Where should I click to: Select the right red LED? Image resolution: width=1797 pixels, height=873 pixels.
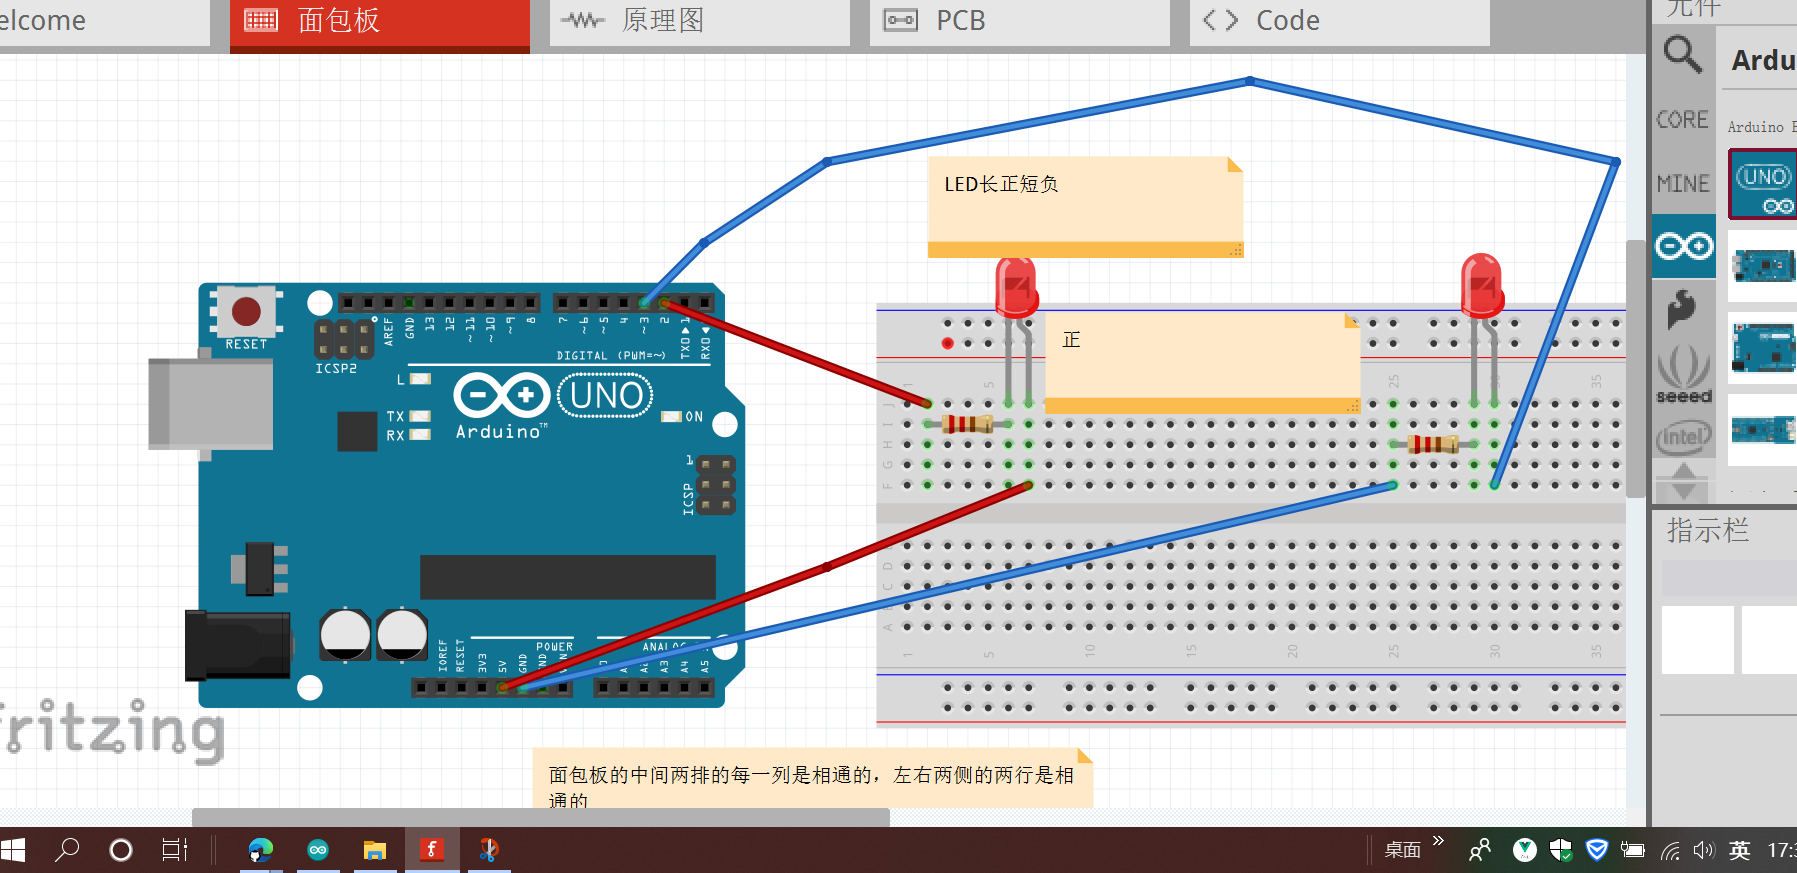[x=1482, y=286]
